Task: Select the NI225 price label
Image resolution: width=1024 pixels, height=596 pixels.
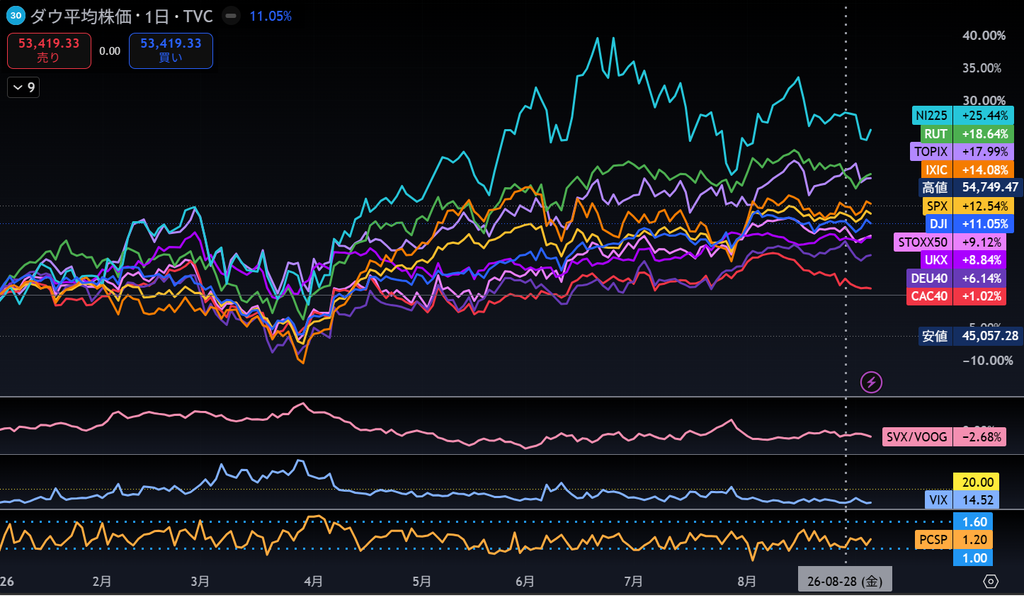Action: click(x=931, y=116)
